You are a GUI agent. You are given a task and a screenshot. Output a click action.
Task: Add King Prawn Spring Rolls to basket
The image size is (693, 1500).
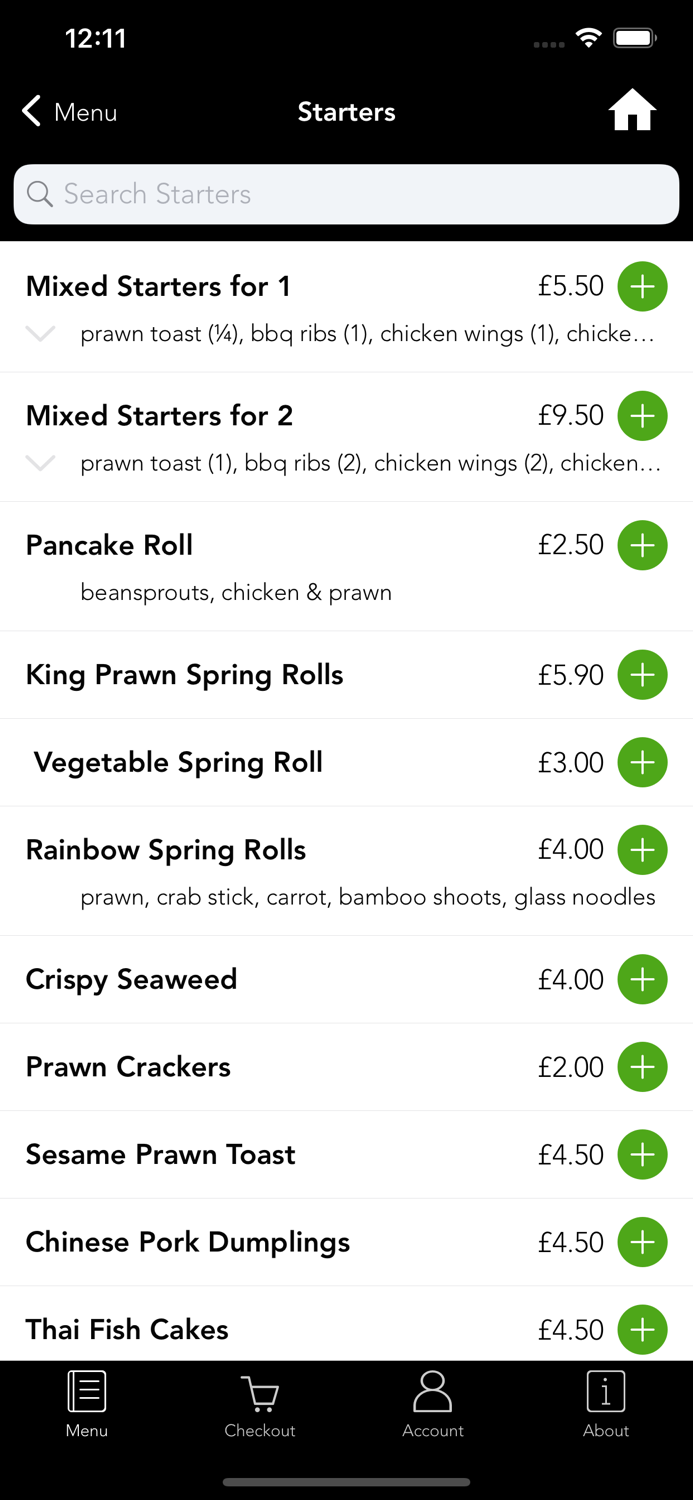(x=642, y=675)
